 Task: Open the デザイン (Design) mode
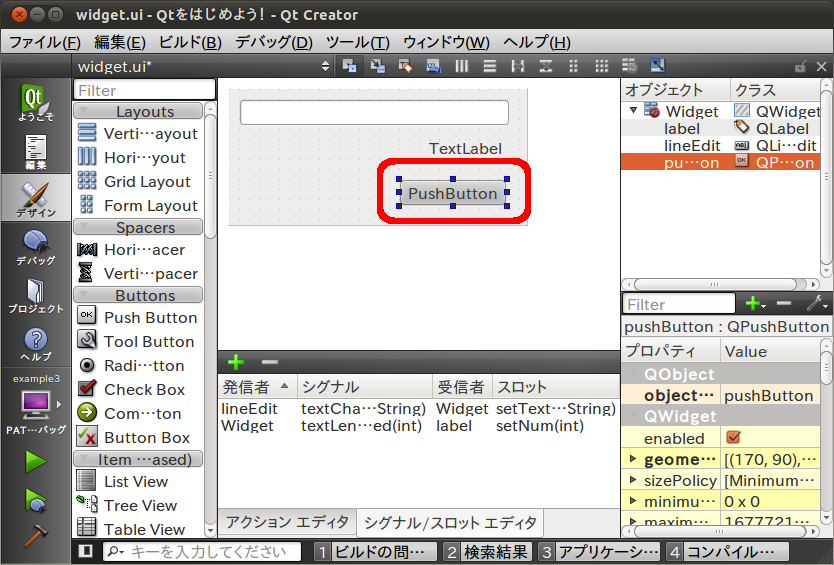tap(36, 197)
